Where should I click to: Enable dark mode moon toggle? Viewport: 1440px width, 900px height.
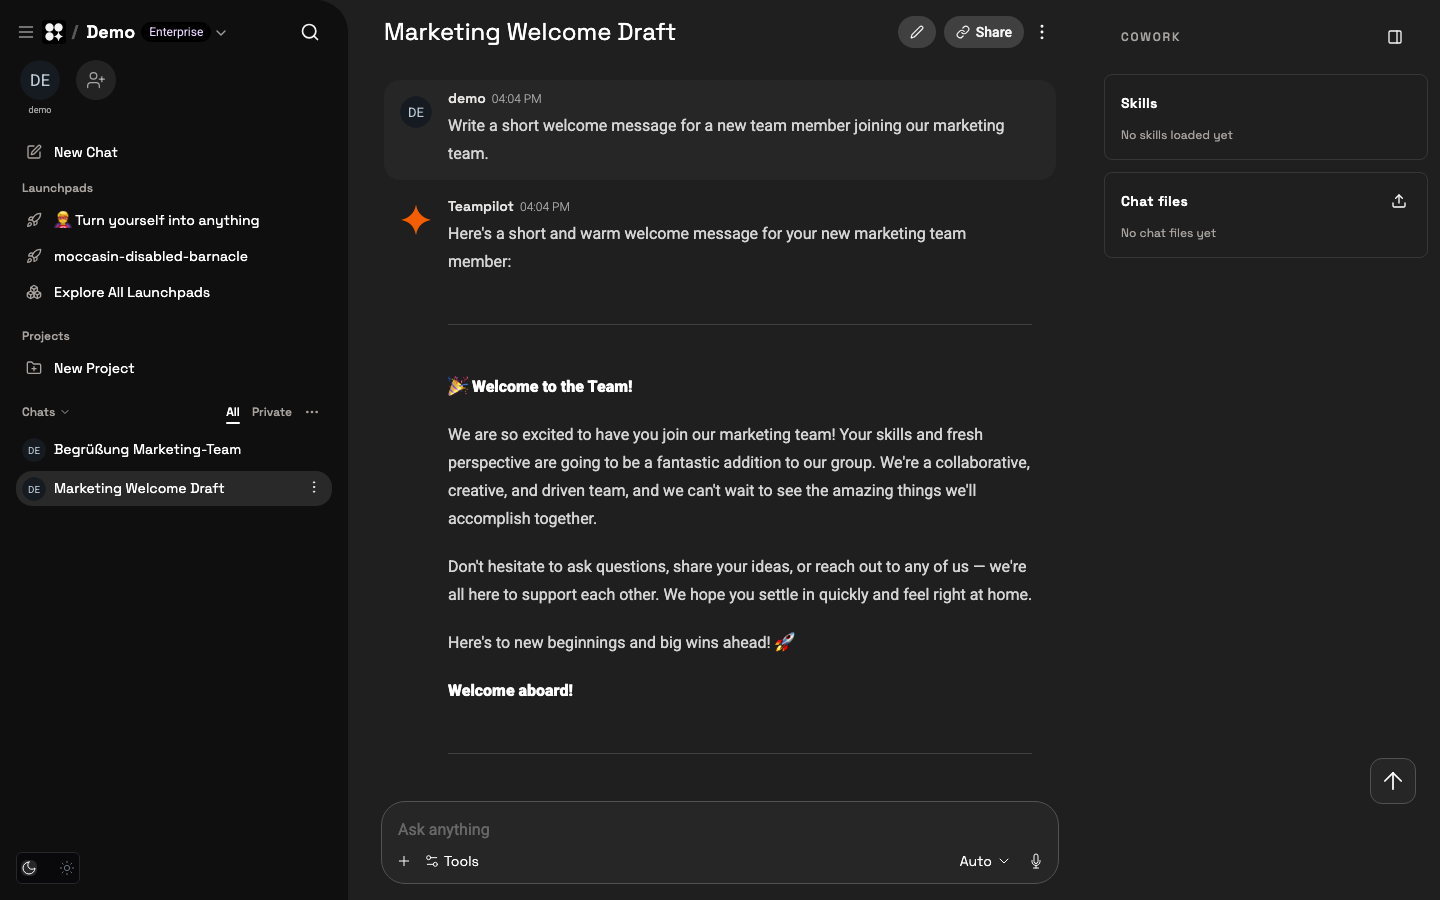pyautogui.click(x=30, y=868)
